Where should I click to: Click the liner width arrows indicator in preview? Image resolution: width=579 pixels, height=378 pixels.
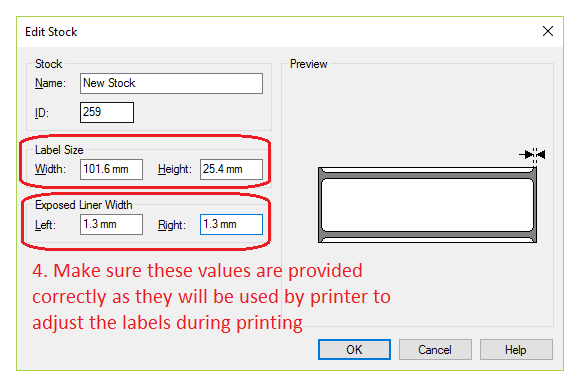(x=532, y=154)
